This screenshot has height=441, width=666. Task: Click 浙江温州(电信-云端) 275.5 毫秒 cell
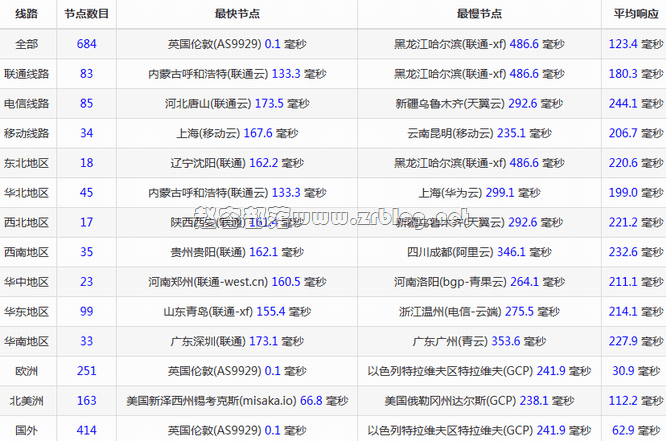(479, 311)
